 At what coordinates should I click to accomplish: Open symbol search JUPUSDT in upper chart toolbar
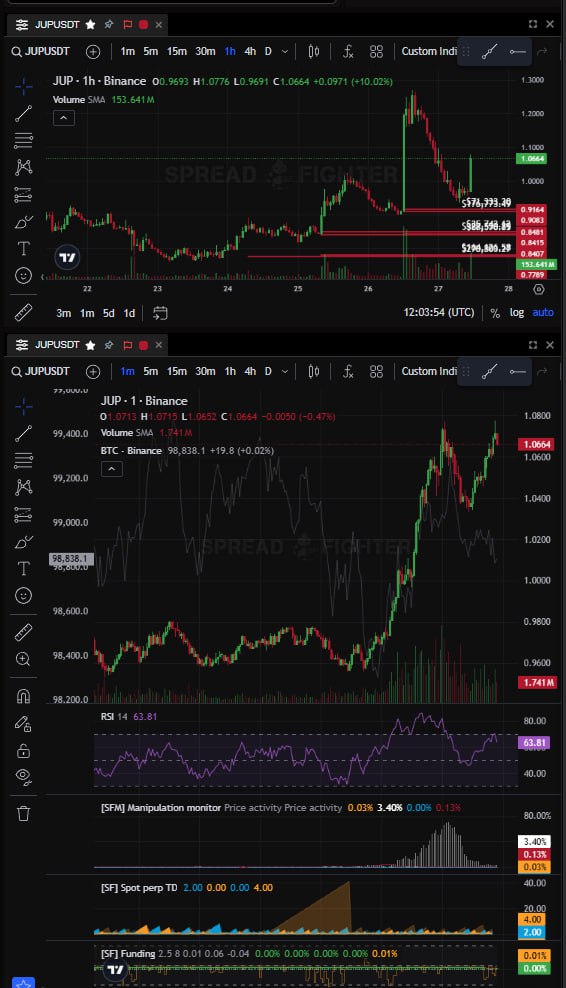pos(40,52)
